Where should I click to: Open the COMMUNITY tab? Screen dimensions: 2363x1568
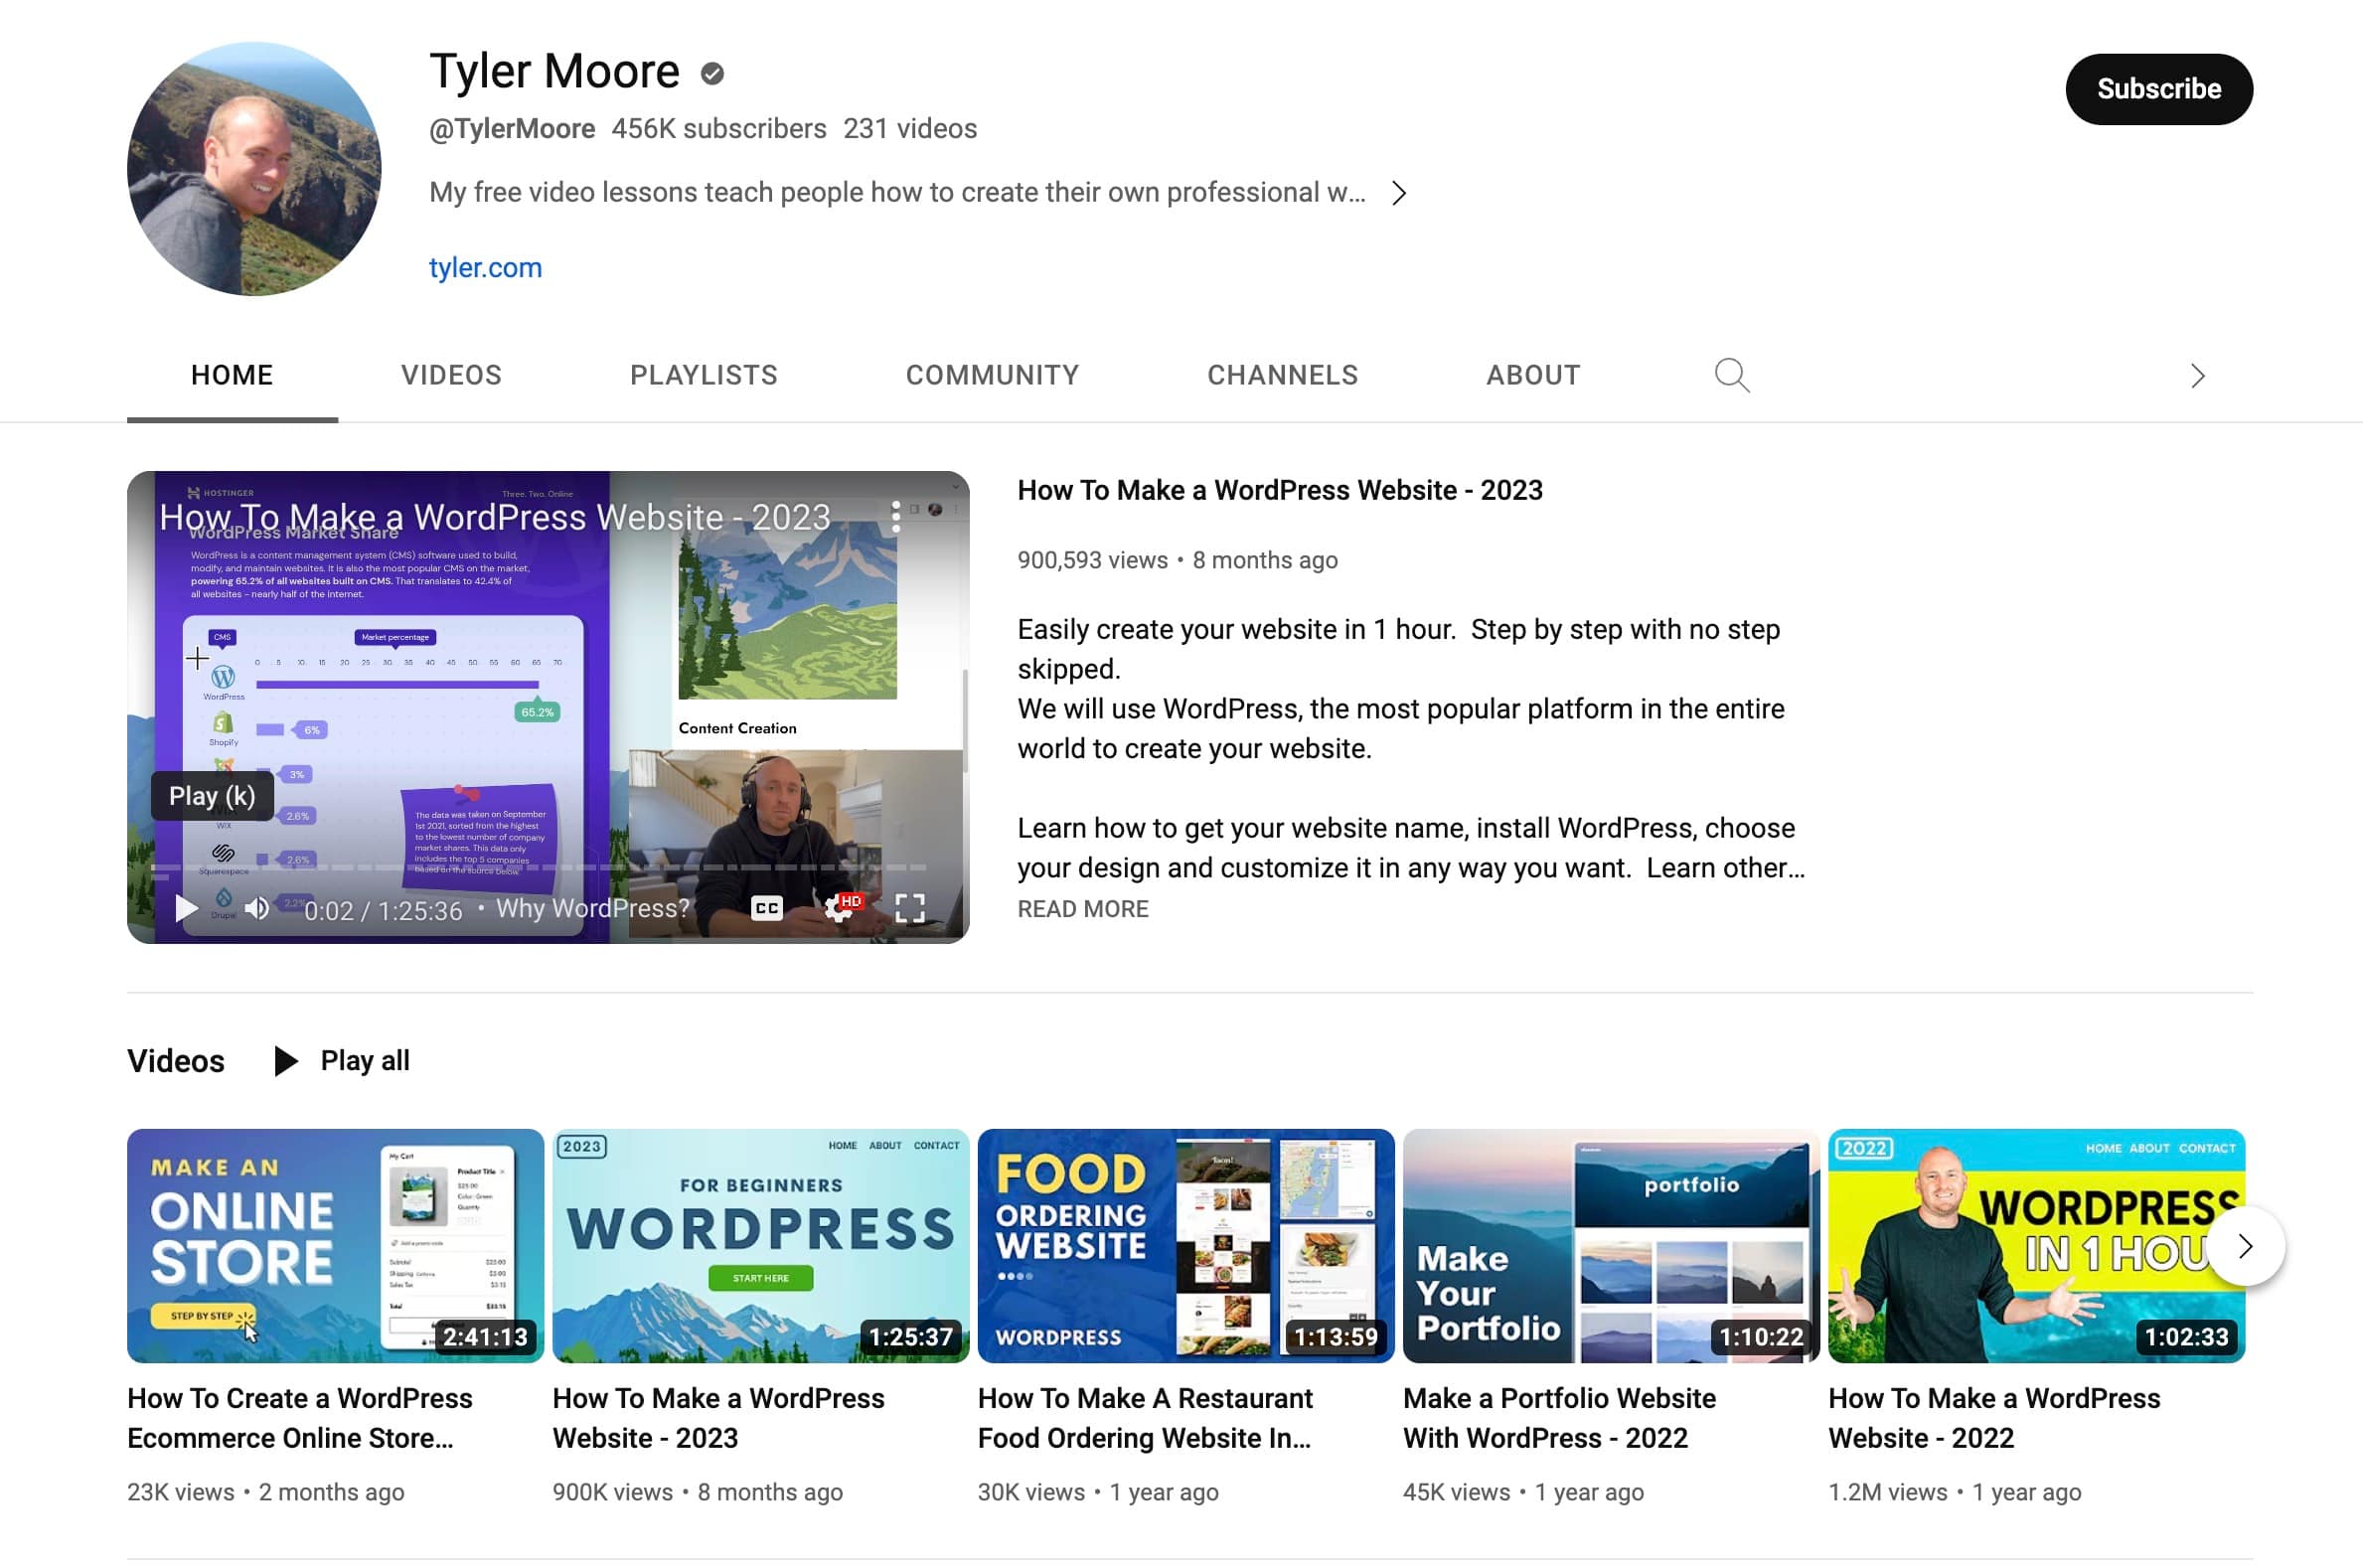point(992,375)
